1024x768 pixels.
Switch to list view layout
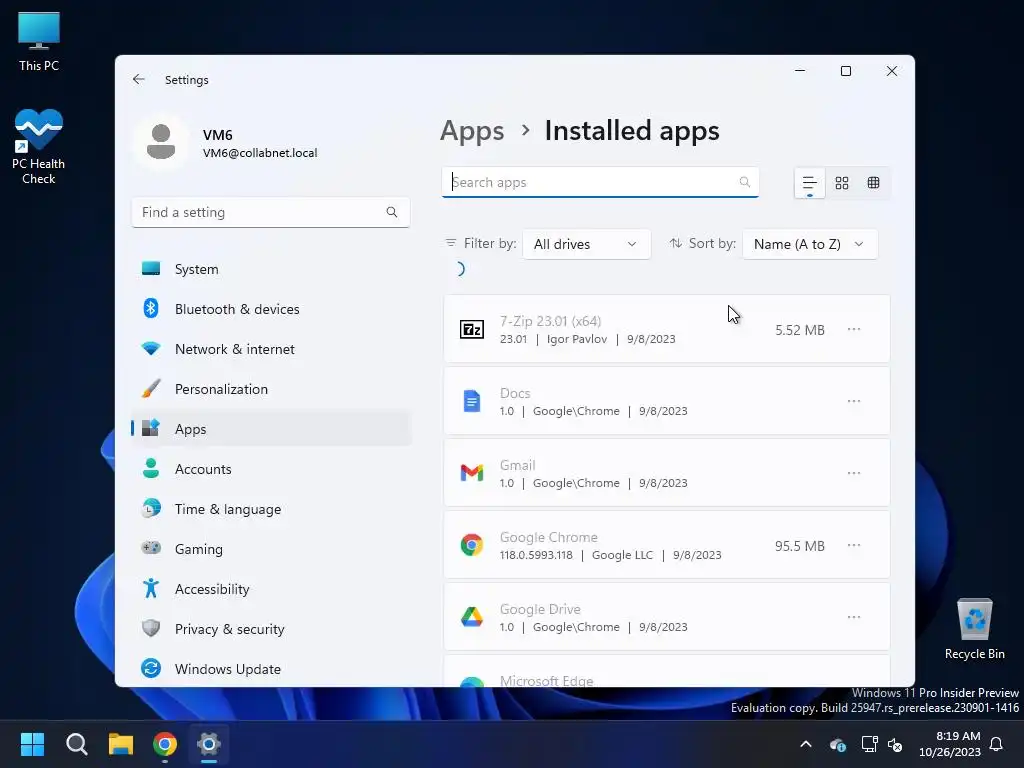(x=809, y=183)
